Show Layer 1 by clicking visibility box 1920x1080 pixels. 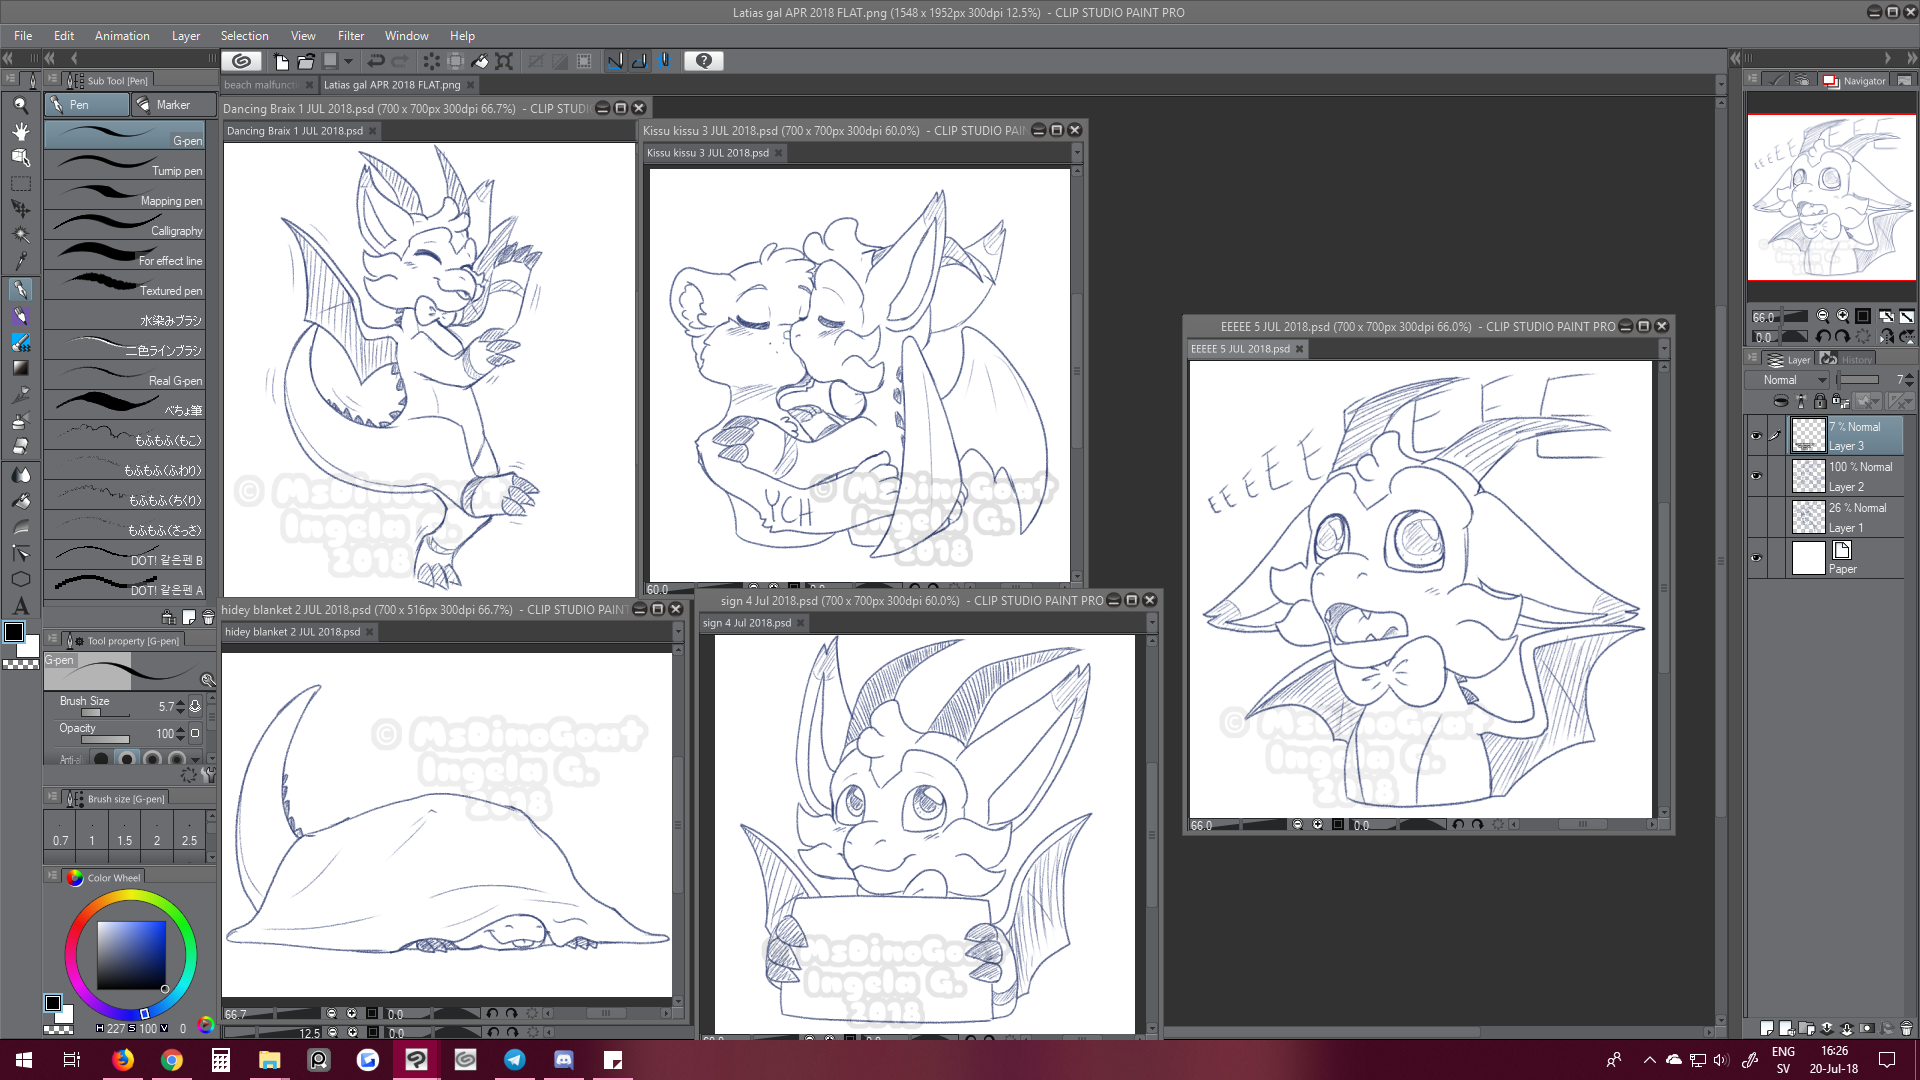pos(1756,517)
